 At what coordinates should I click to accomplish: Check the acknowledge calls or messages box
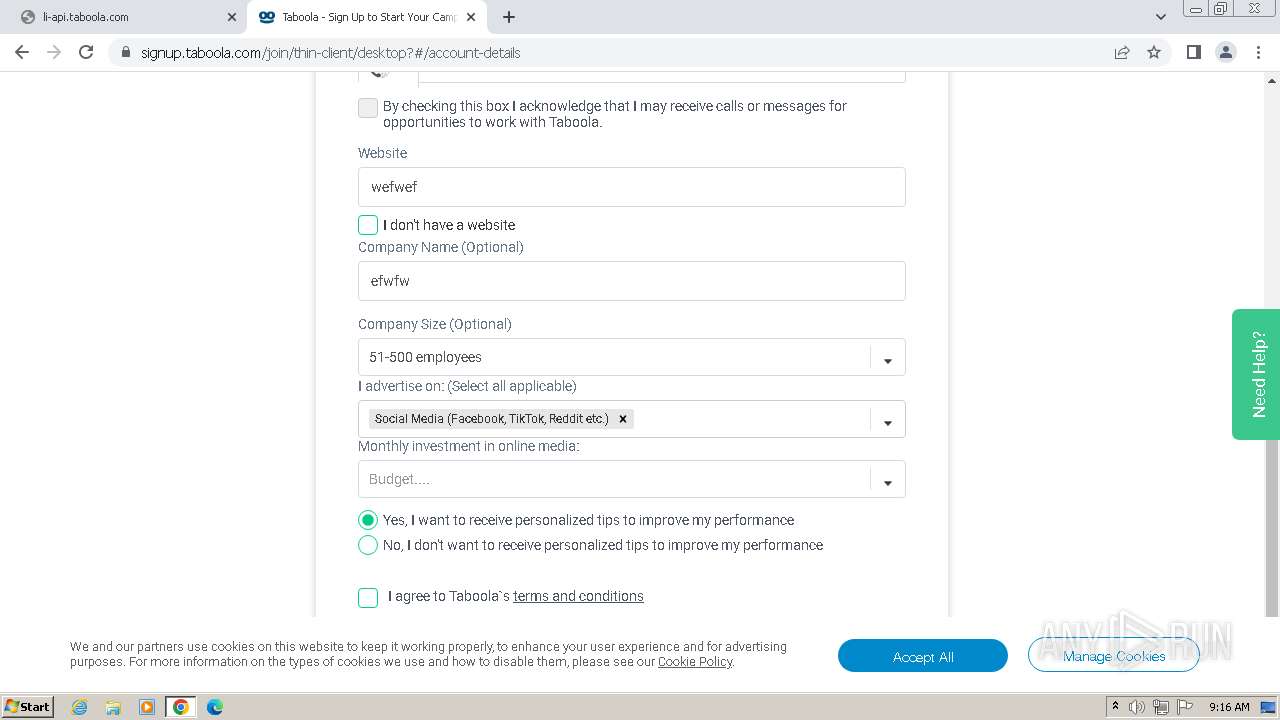(368, 108)
